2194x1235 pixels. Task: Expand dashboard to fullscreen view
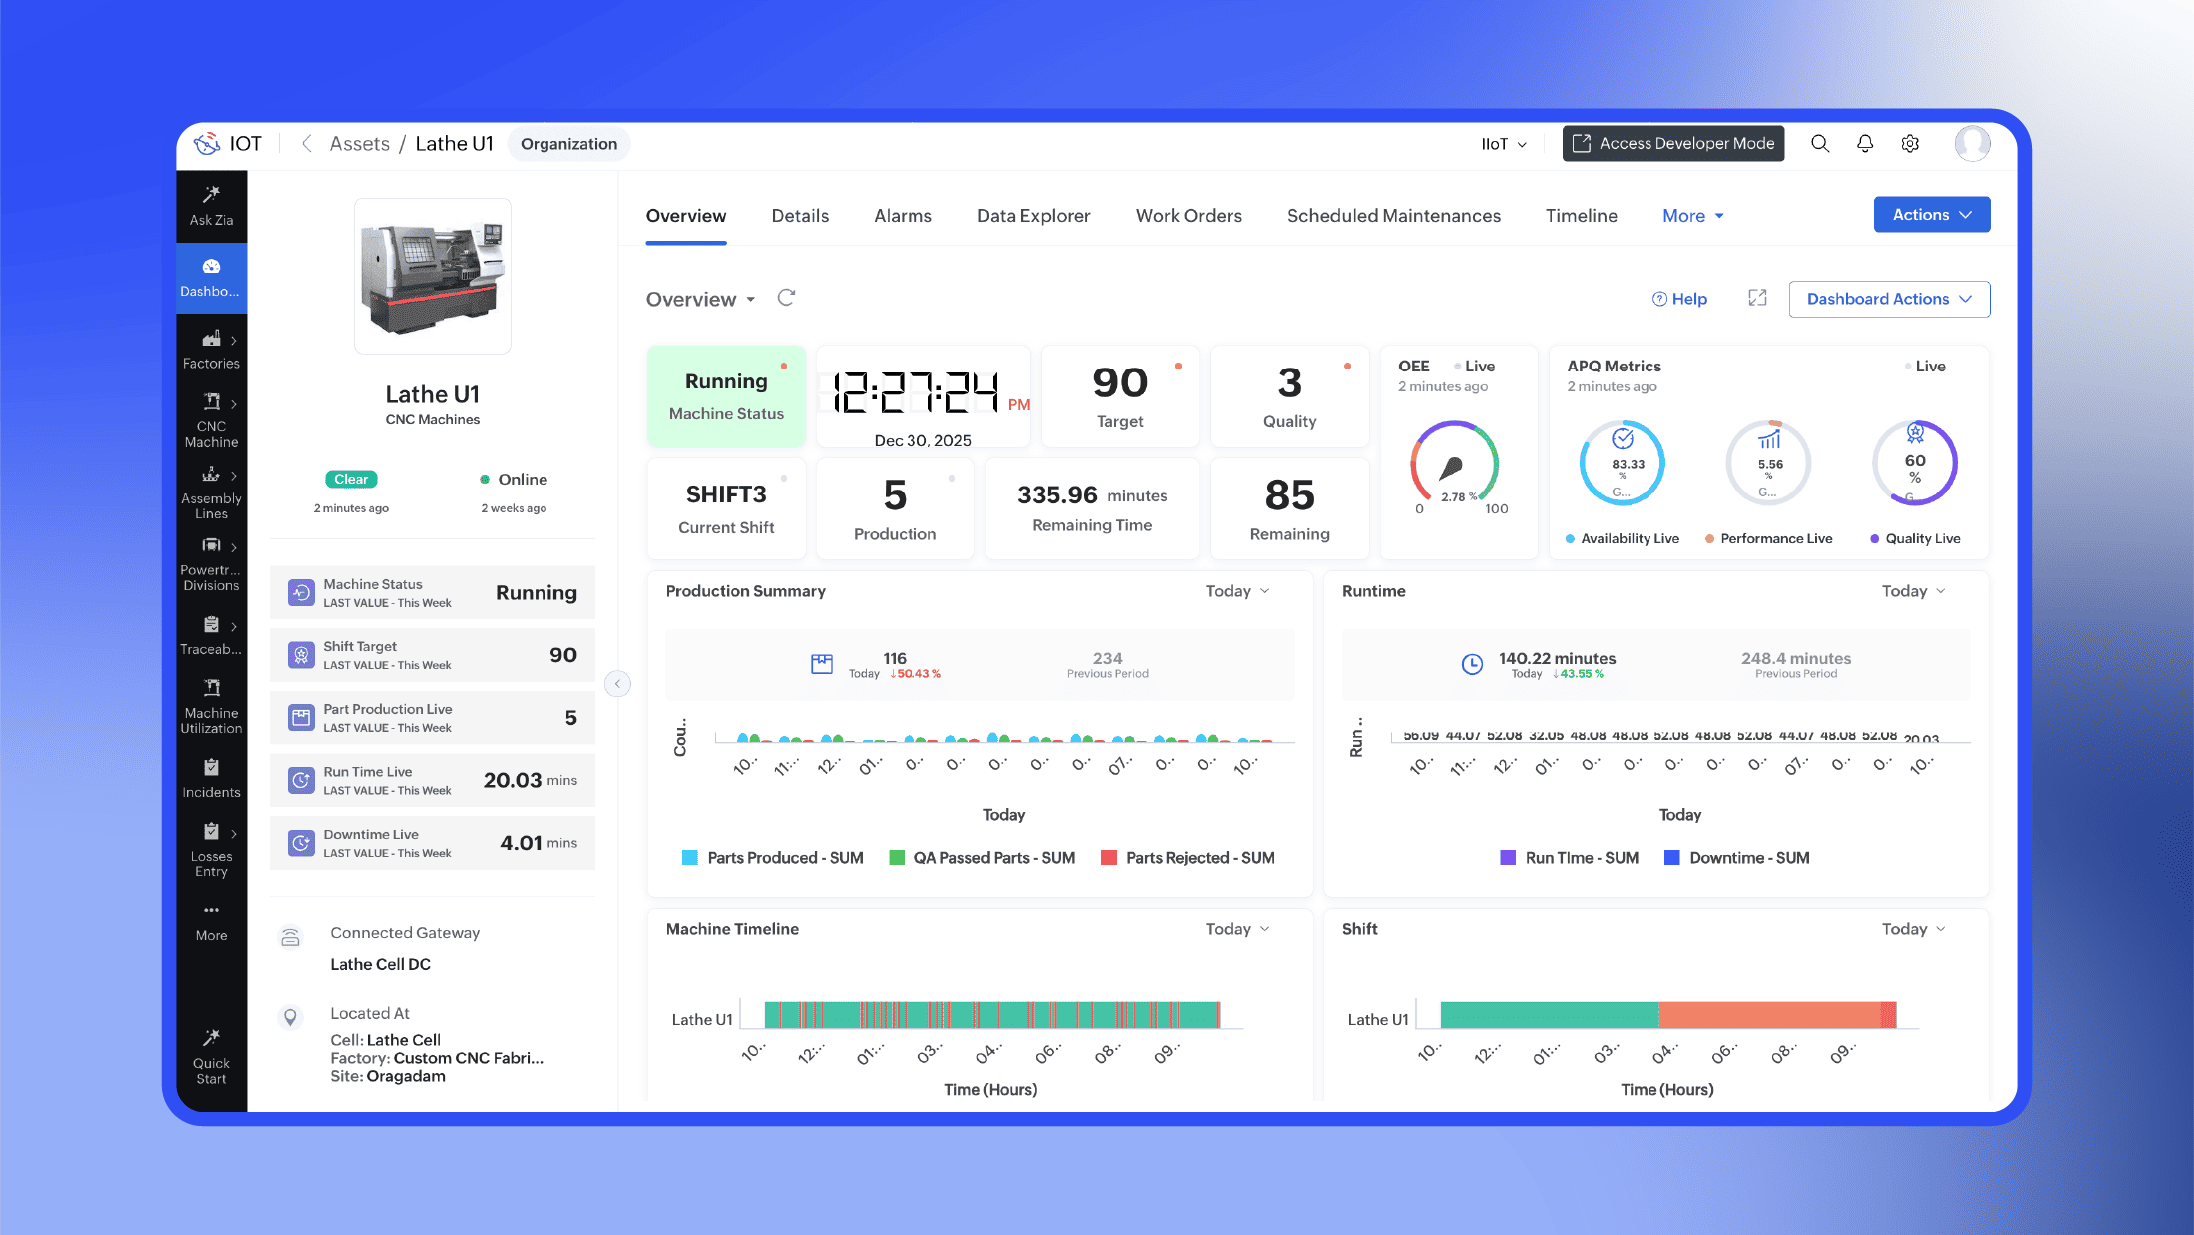point(1757,298)
